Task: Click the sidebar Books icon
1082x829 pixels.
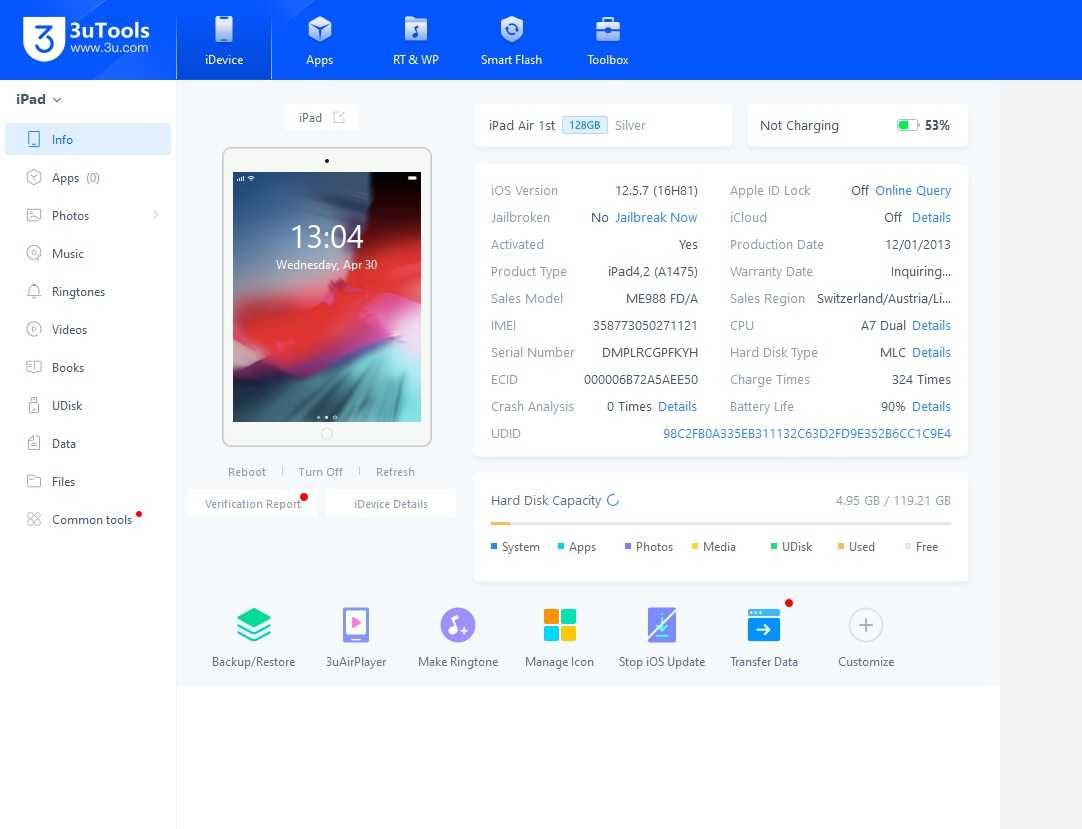Action: tap(34, 367)
